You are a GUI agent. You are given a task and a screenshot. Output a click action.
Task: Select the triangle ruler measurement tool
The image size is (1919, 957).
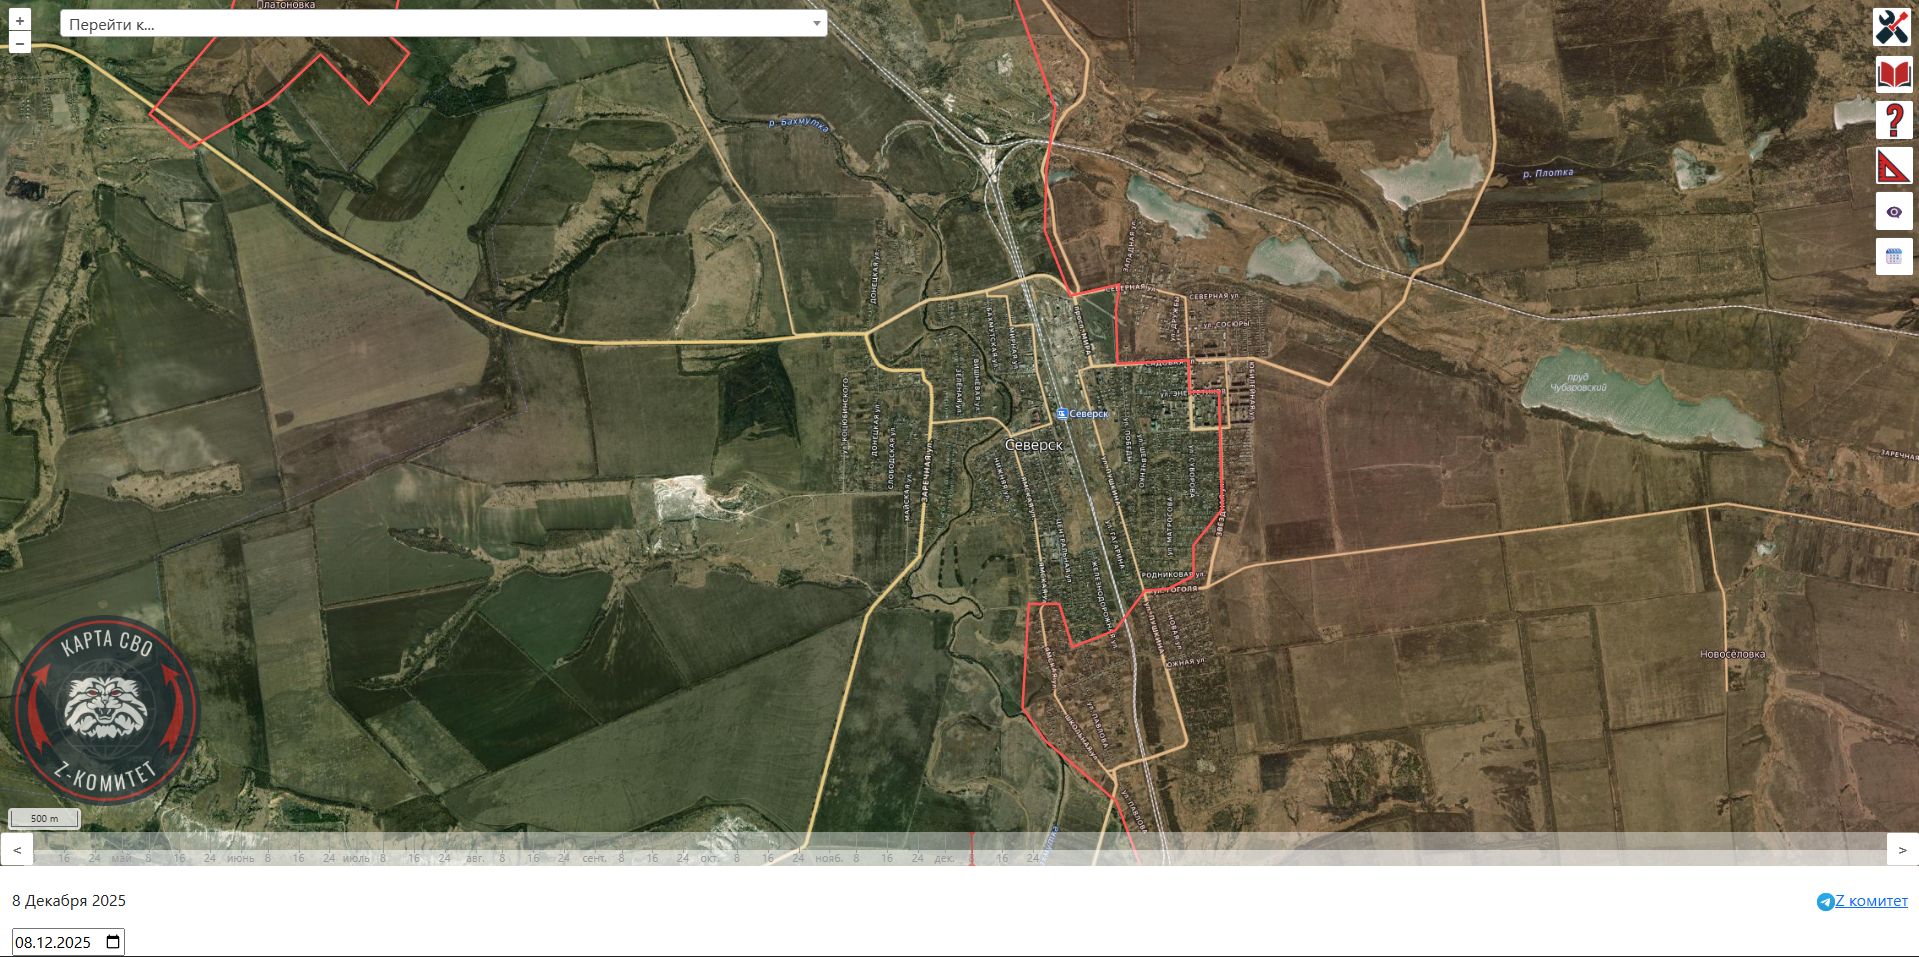coord(1893,166)
